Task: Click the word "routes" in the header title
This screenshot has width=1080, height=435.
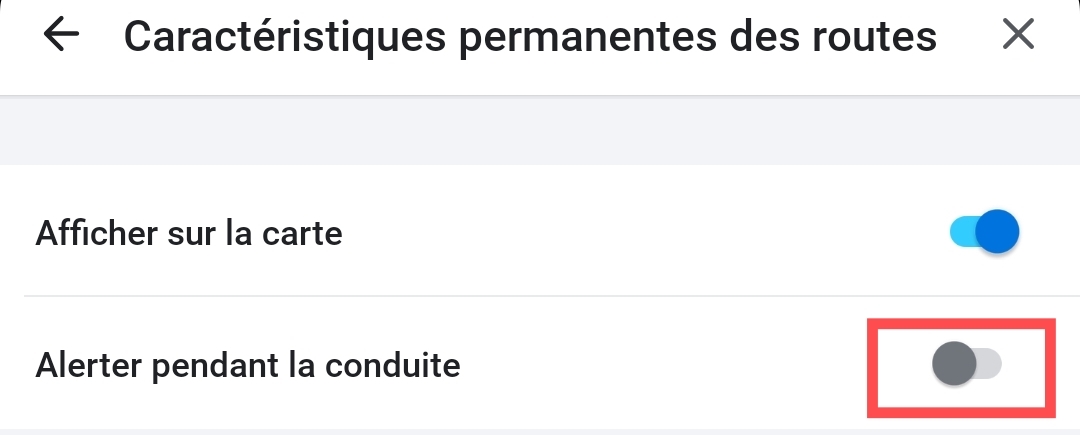Action: click(882, 37)
